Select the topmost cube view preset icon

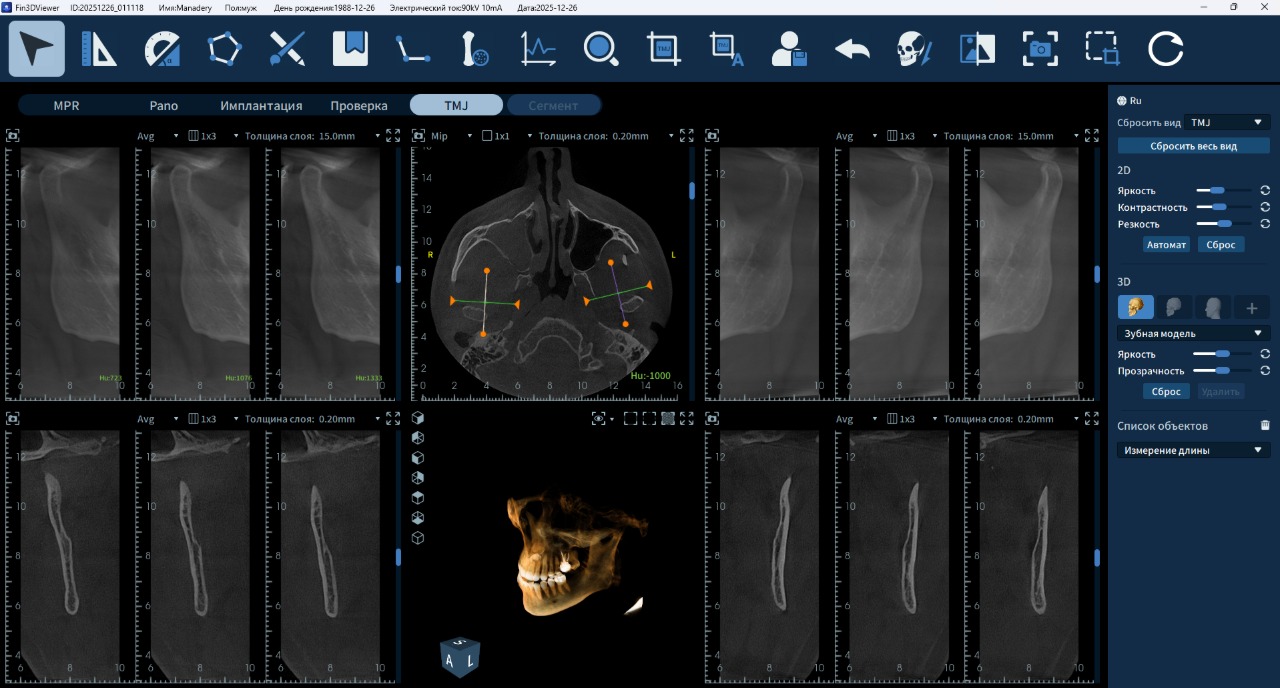pos(418,417)
